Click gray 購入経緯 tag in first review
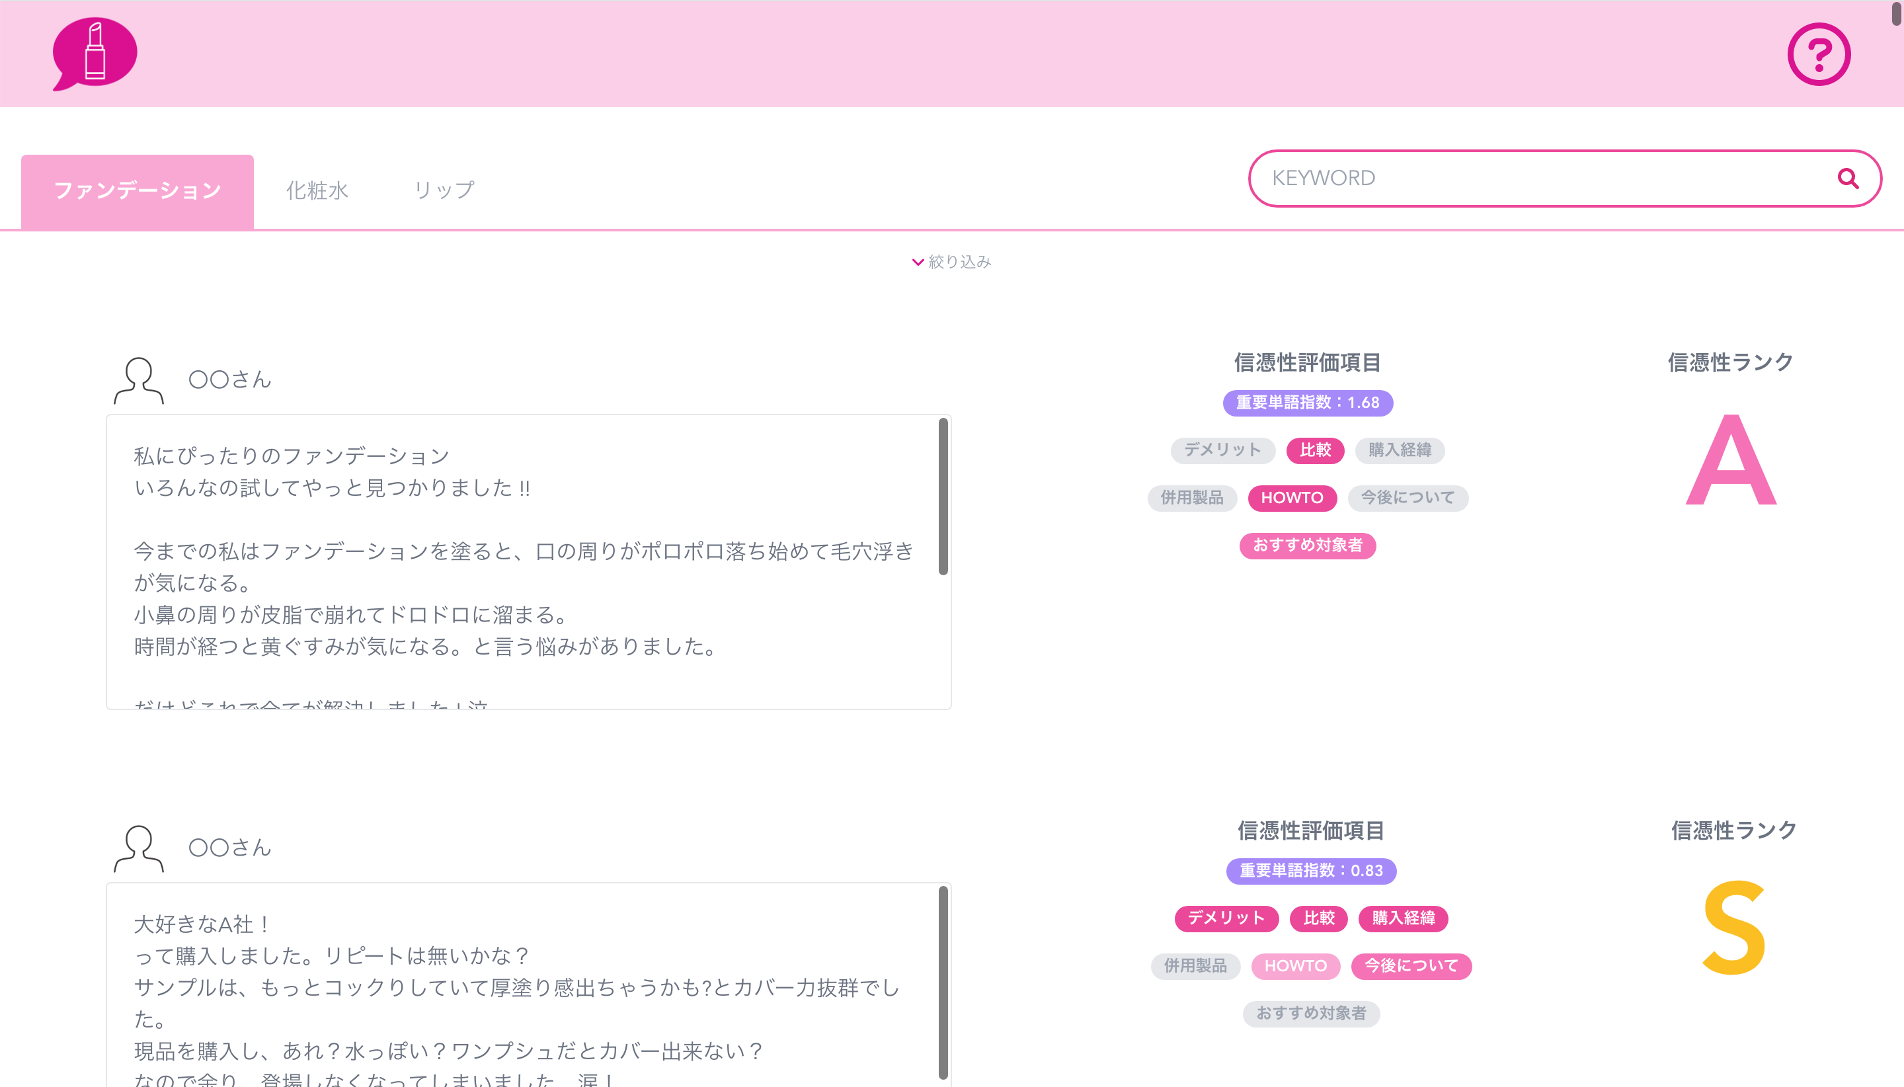The height and width of the screenshot is (1087, 1904). tap(1400, 450)
